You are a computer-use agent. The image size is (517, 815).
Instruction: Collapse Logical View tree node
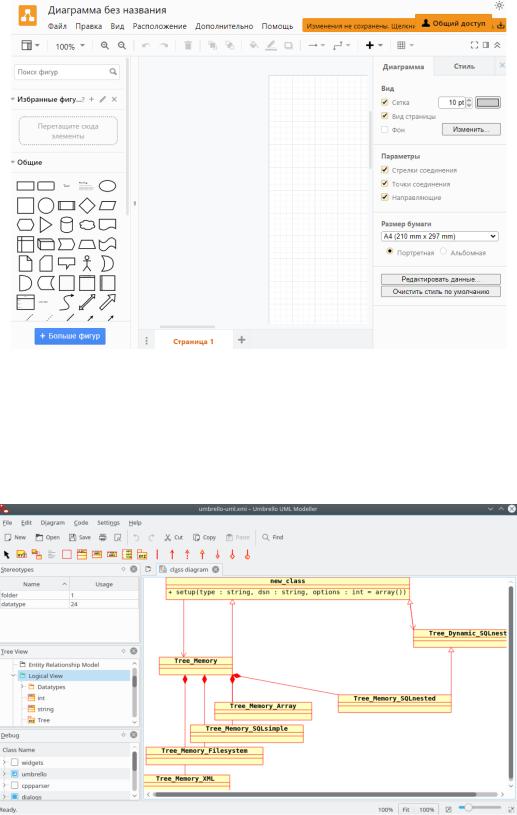tap(14, 676)
